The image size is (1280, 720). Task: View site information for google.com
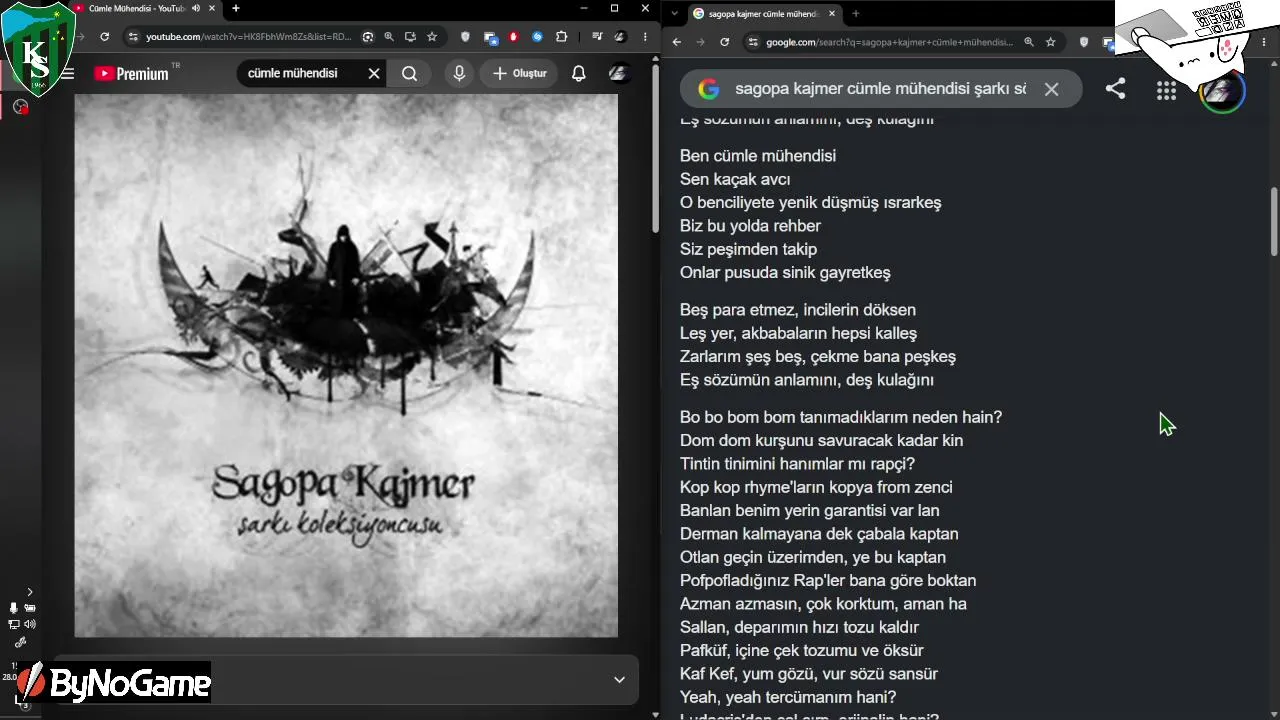751,42
